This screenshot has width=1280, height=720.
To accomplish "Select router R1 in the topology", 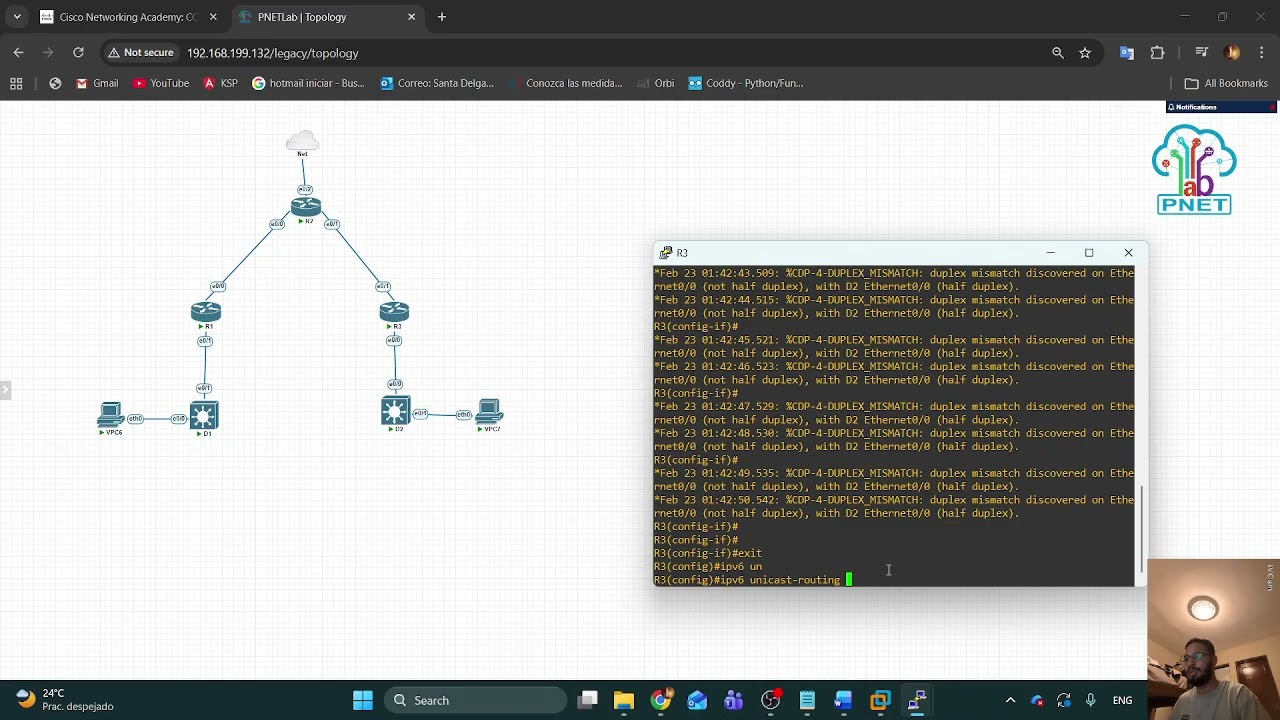I will click(206, 314).
